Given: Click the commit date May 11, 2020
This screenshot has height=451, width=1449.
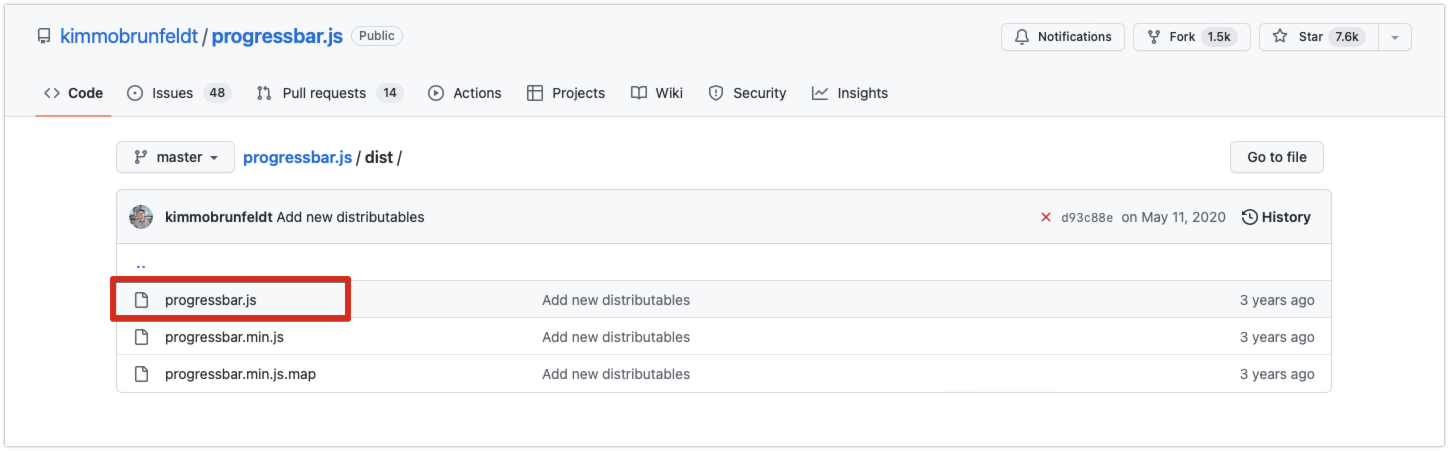Looking at the screenshot, I should point(1174,217).
